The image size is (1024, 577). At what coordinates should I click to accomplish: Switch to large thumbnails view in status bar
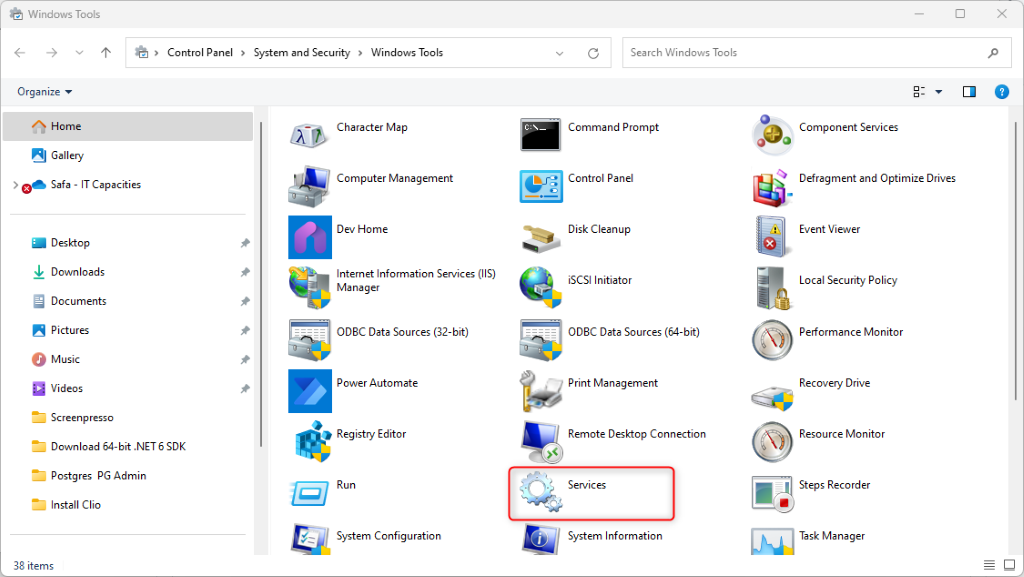[x=1010, y=565]
